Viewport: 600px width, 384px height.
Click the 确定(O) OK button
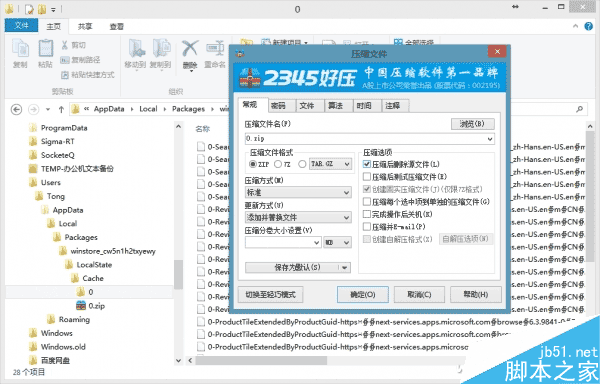(363, 295)
